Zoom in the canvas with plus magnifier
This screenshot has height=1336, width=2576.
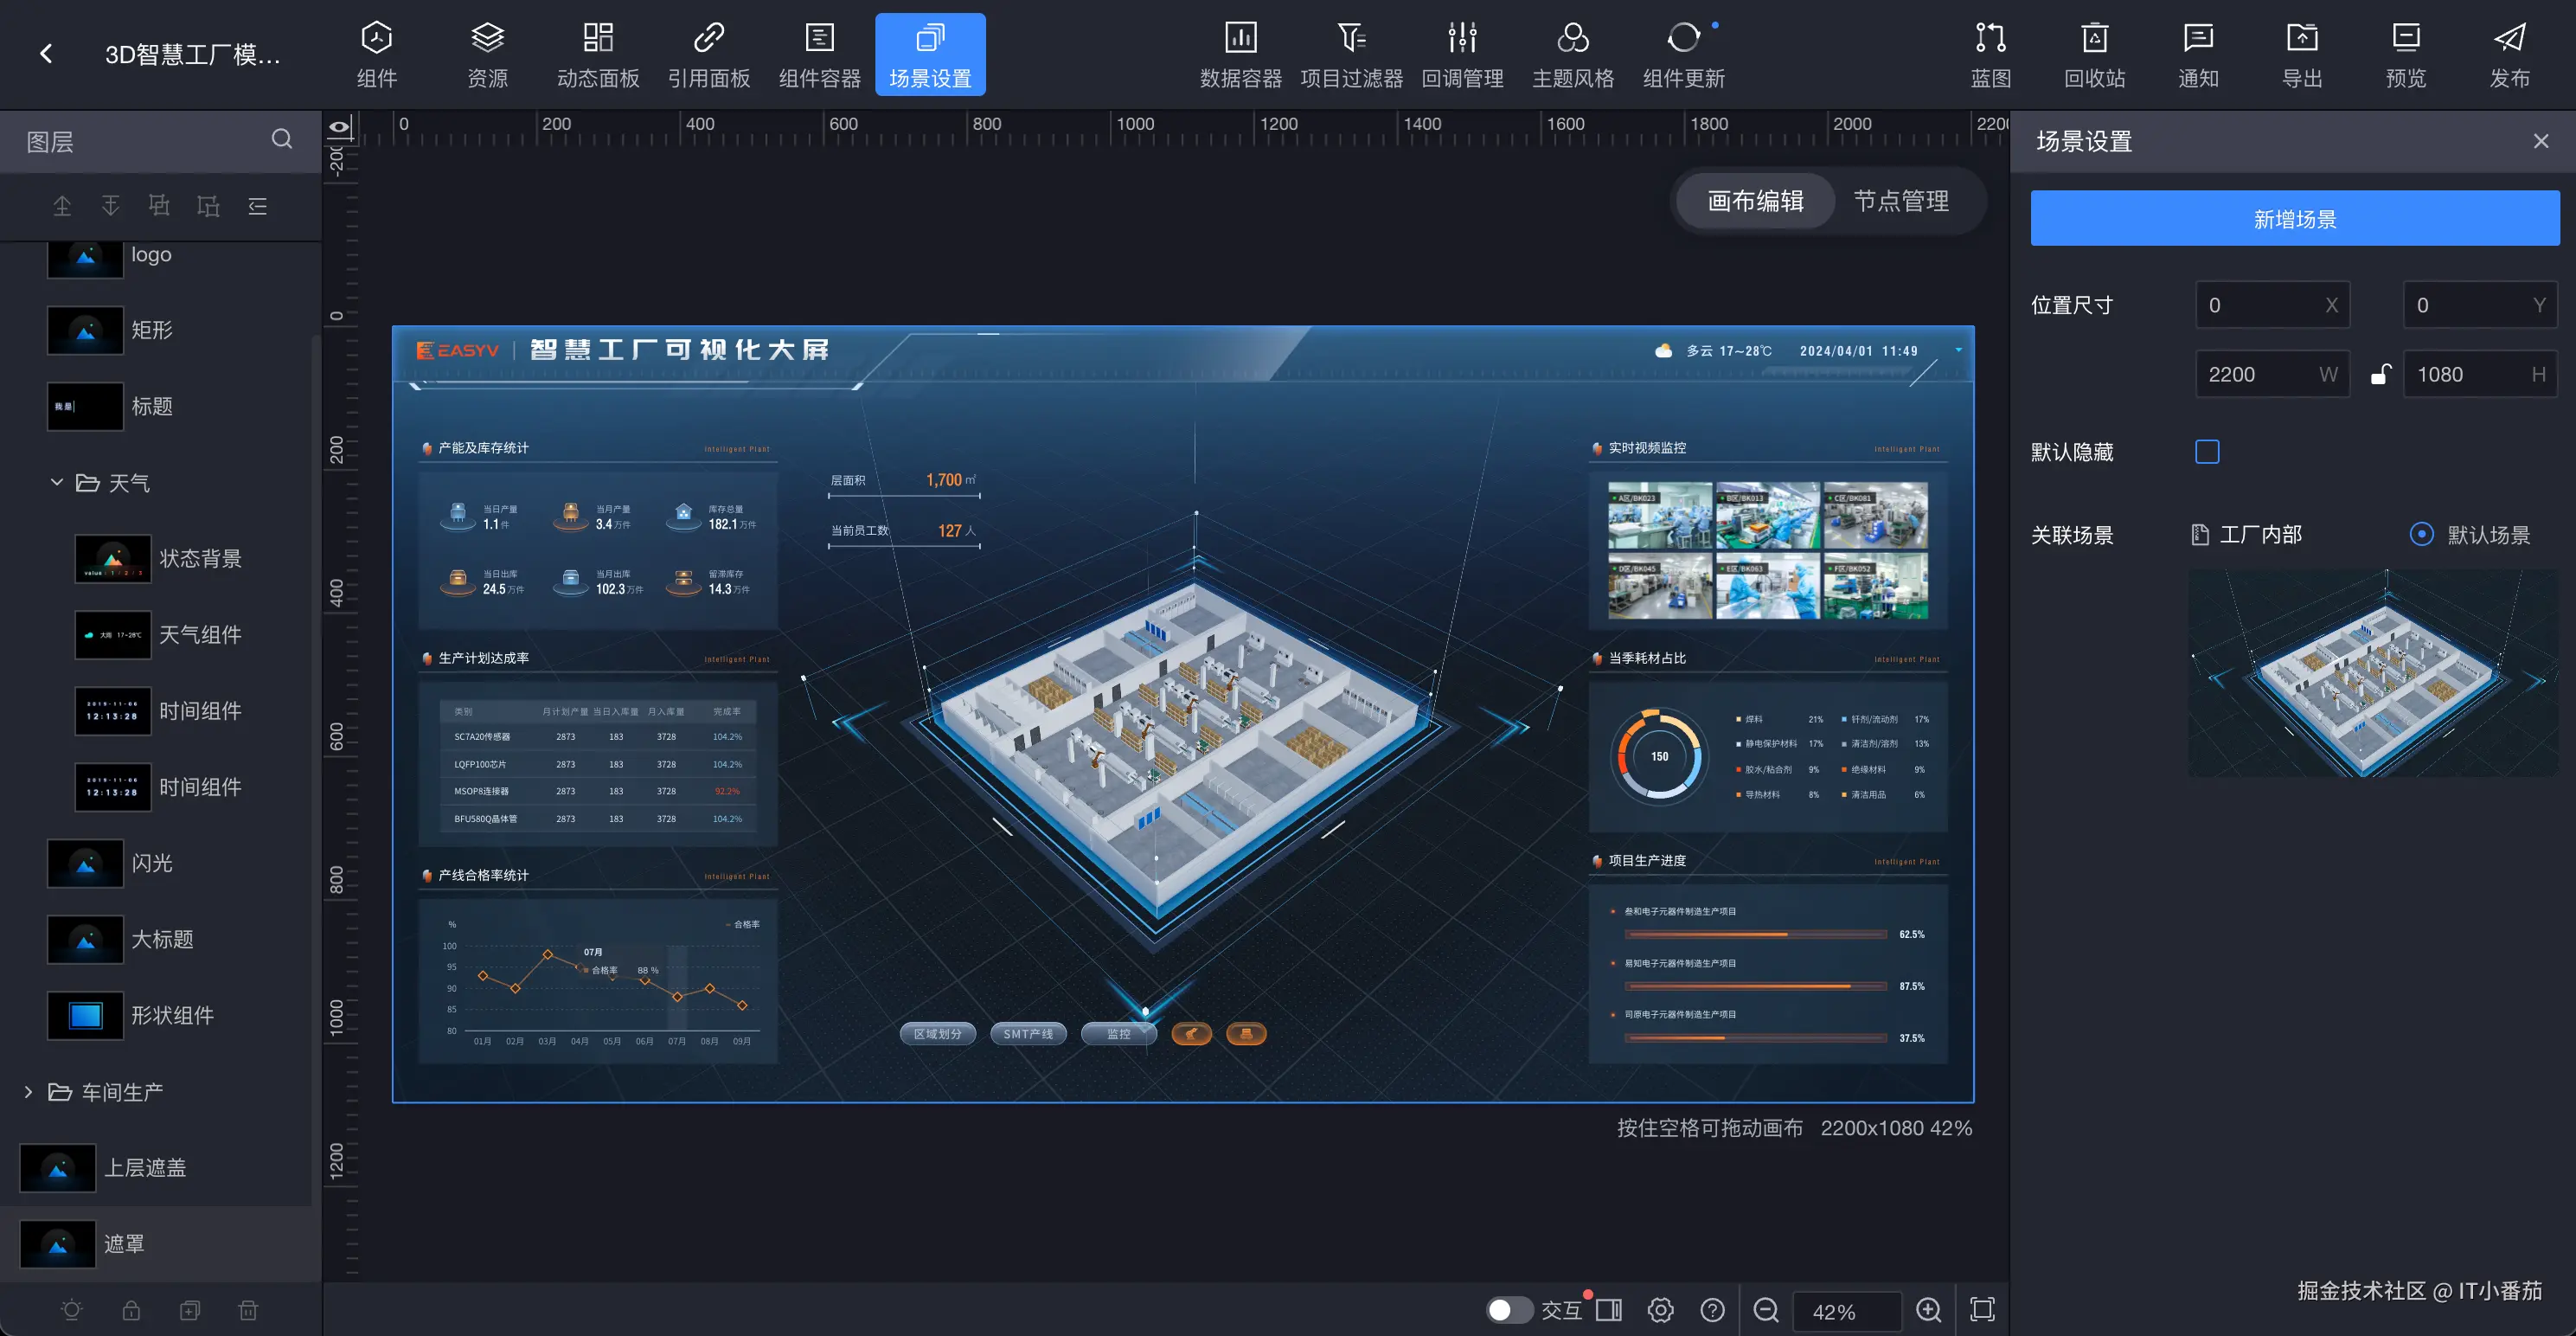[1928, 1310]
